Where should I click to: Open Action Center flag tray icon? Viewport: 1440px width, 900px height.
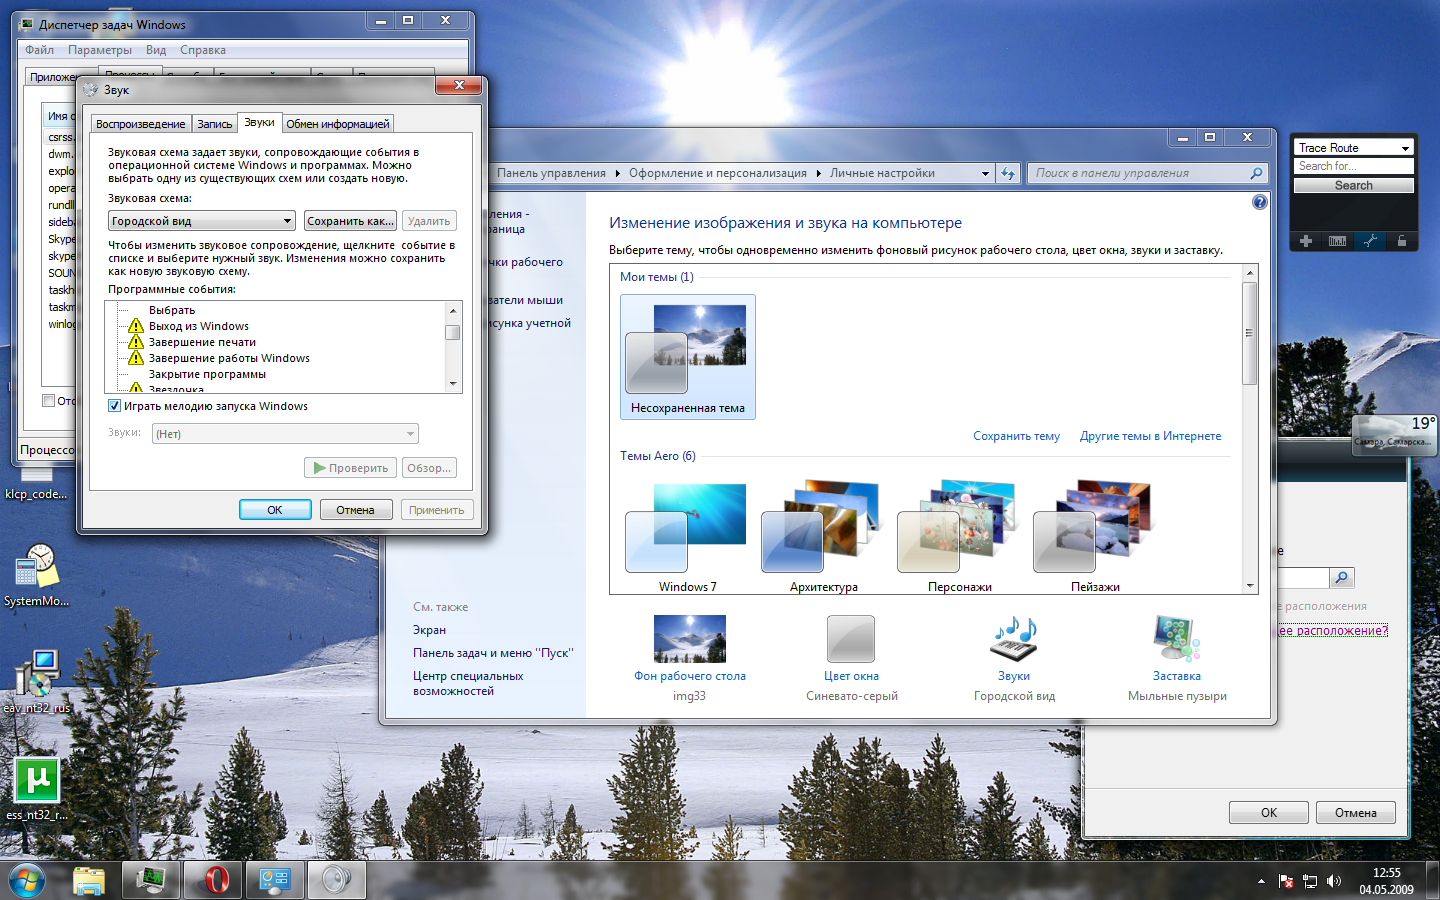1286,881
